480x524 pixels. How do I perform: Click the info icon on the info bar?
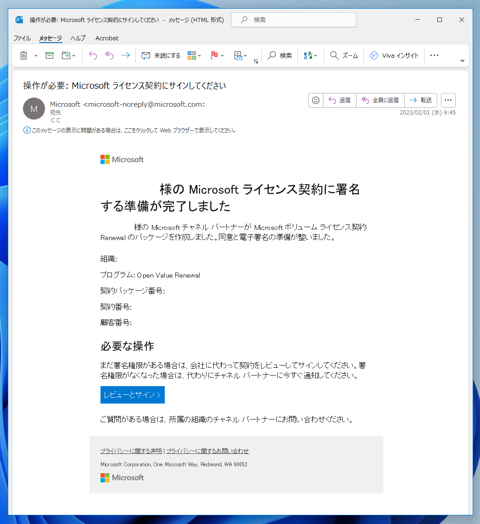click(x=26, y=130)
